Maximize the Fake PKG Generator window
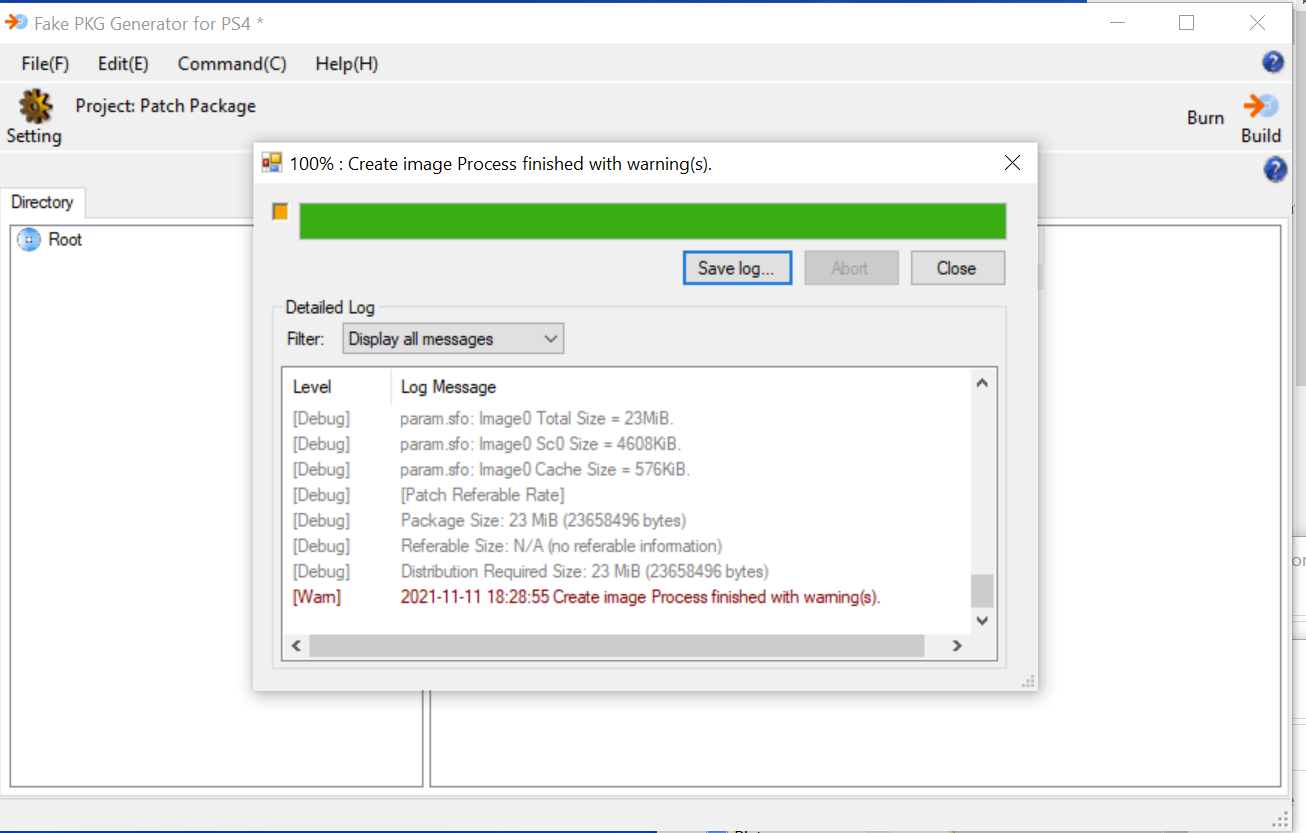This screenshot has height=833, width=1306. coord(1187,22)
